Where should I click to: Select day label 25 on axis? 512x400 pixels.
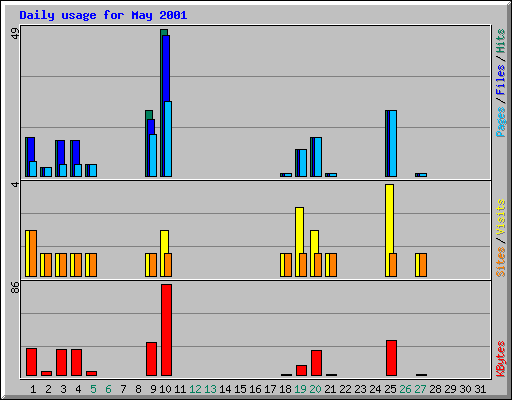point(390,389)
